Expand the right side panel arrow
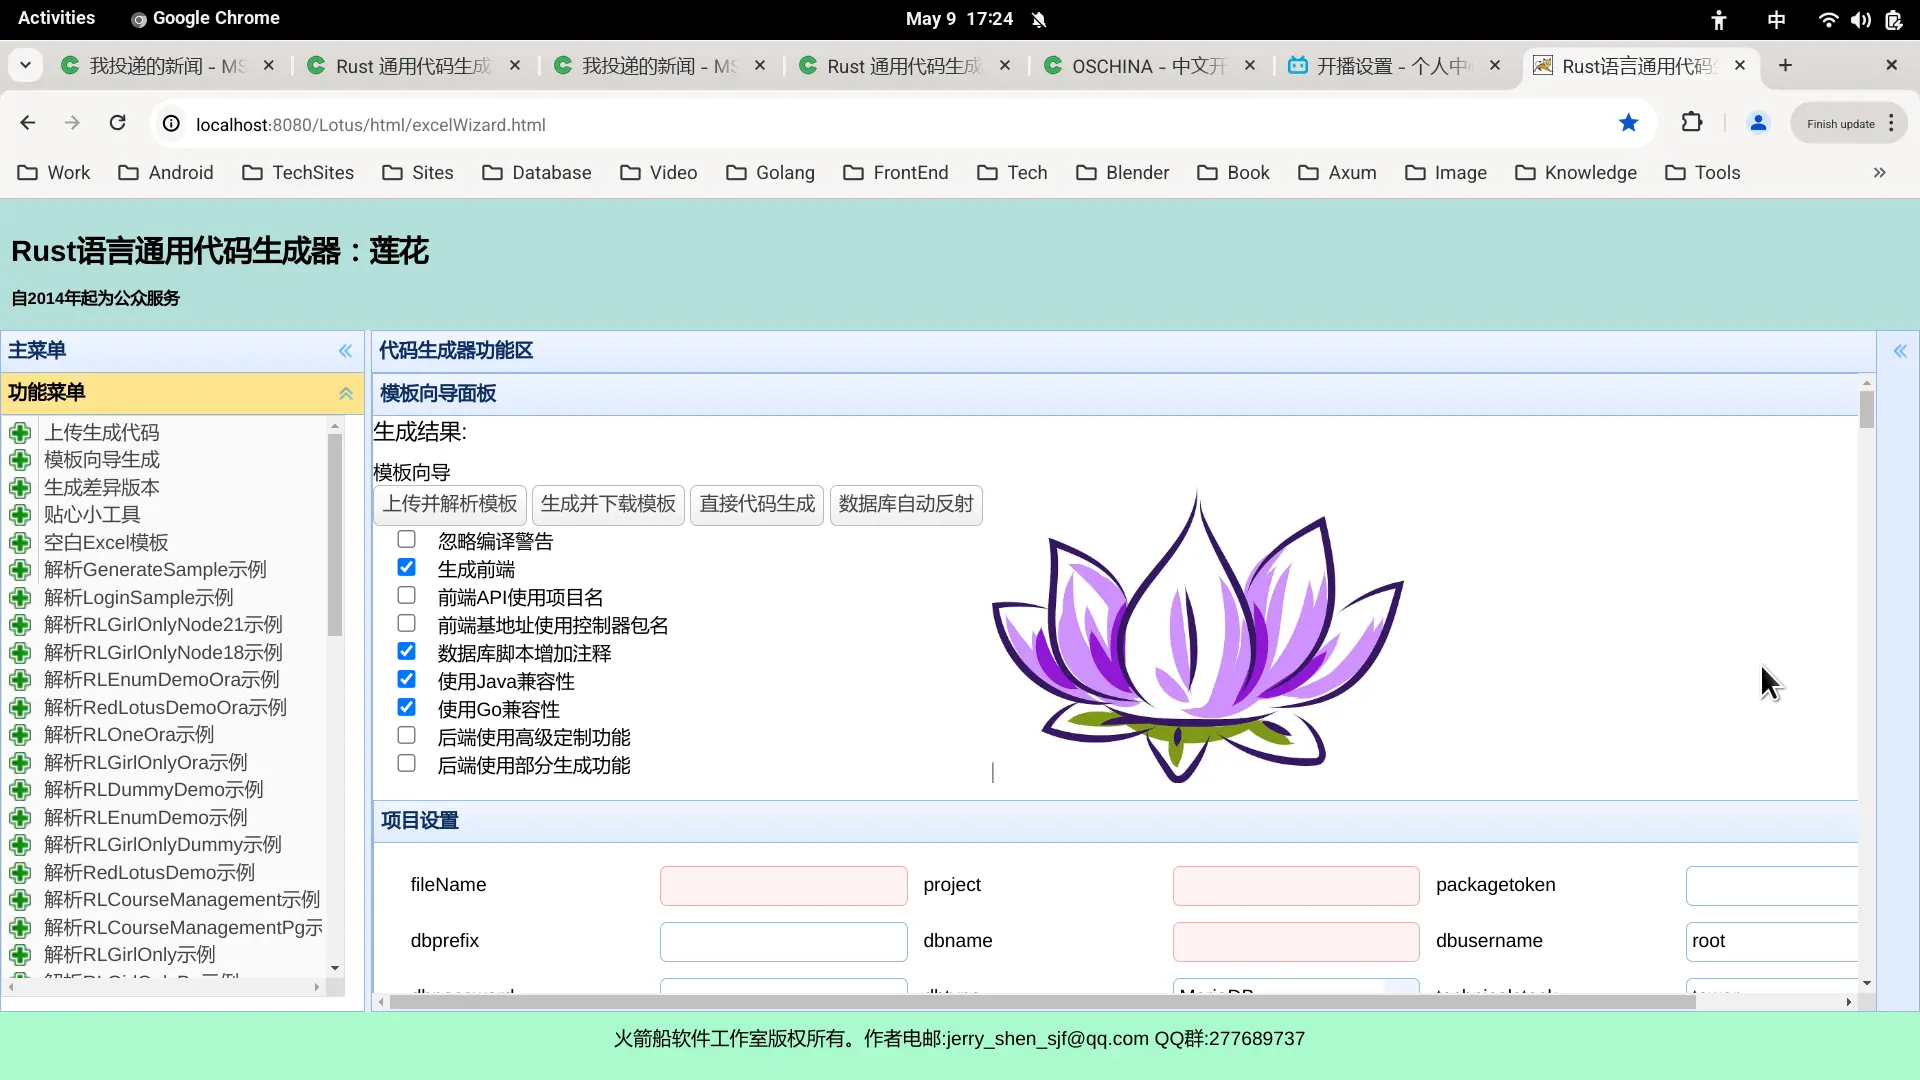1920x1080 pixels. (x=1900, y=351)
